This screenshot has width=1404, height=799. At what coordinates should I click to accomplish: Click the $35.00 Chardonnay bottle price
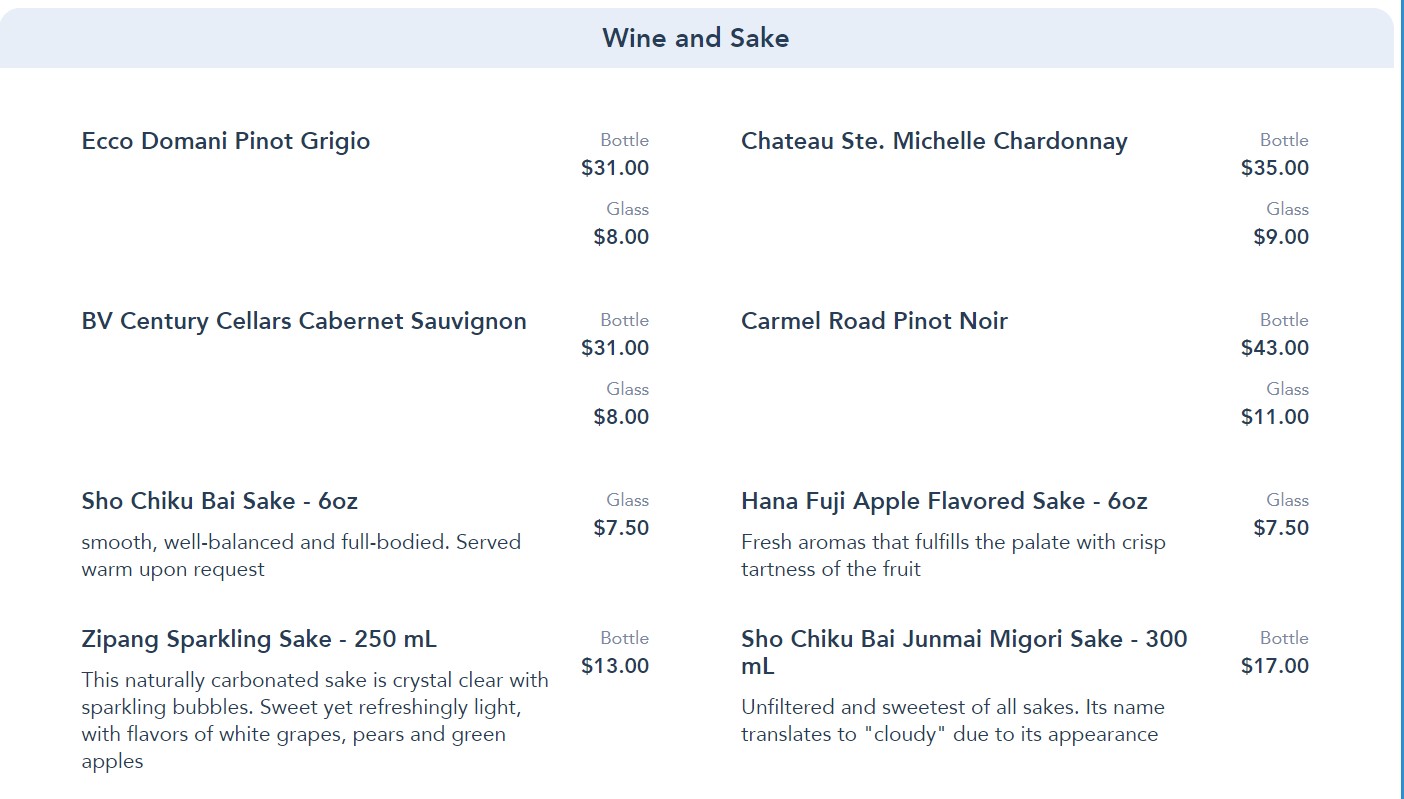tap(1275, 168)
